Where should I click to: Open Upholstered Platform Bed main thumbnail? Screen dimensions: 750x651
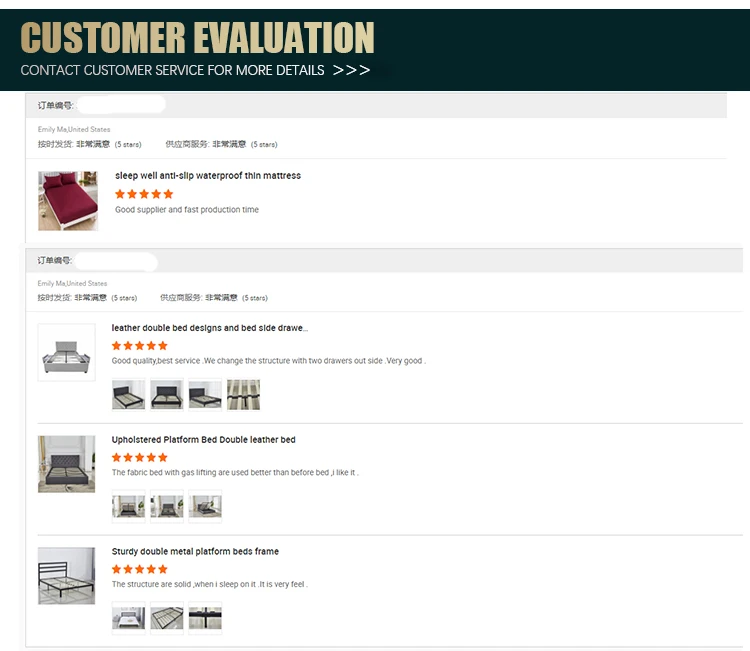pyautogui.click(x=66, y=464)
